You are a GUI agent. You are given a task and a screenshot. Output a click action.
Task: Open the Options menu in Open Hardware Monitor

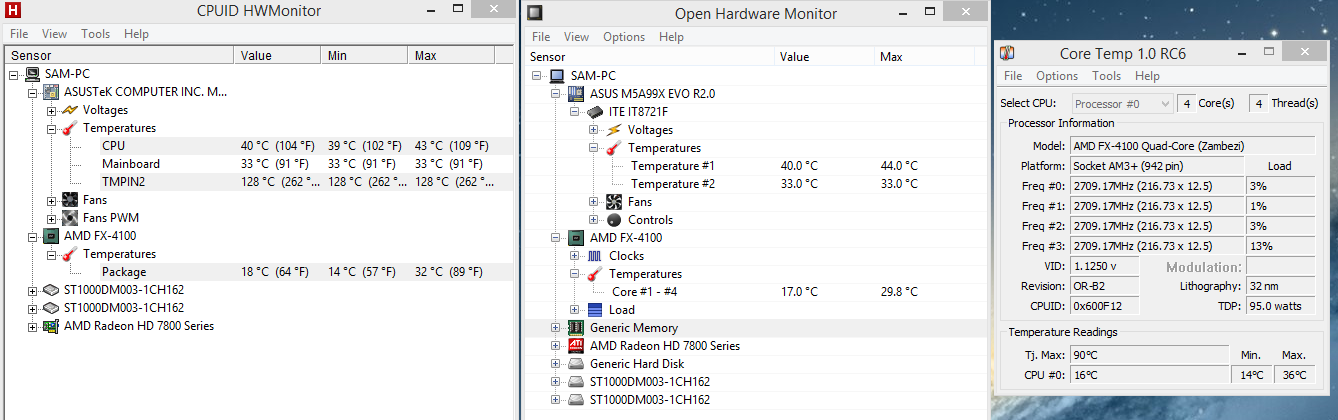[x=624, y=37]
